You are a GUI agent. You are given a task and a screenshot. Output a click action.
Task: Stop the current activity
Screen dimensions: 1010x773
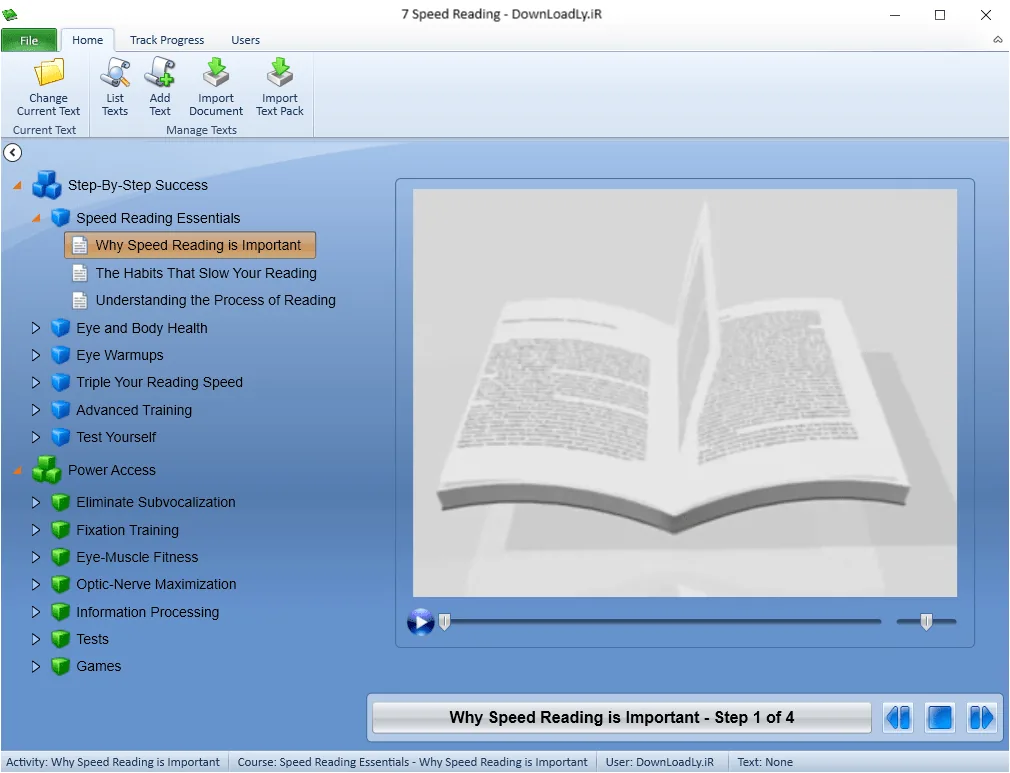[940, 718]
